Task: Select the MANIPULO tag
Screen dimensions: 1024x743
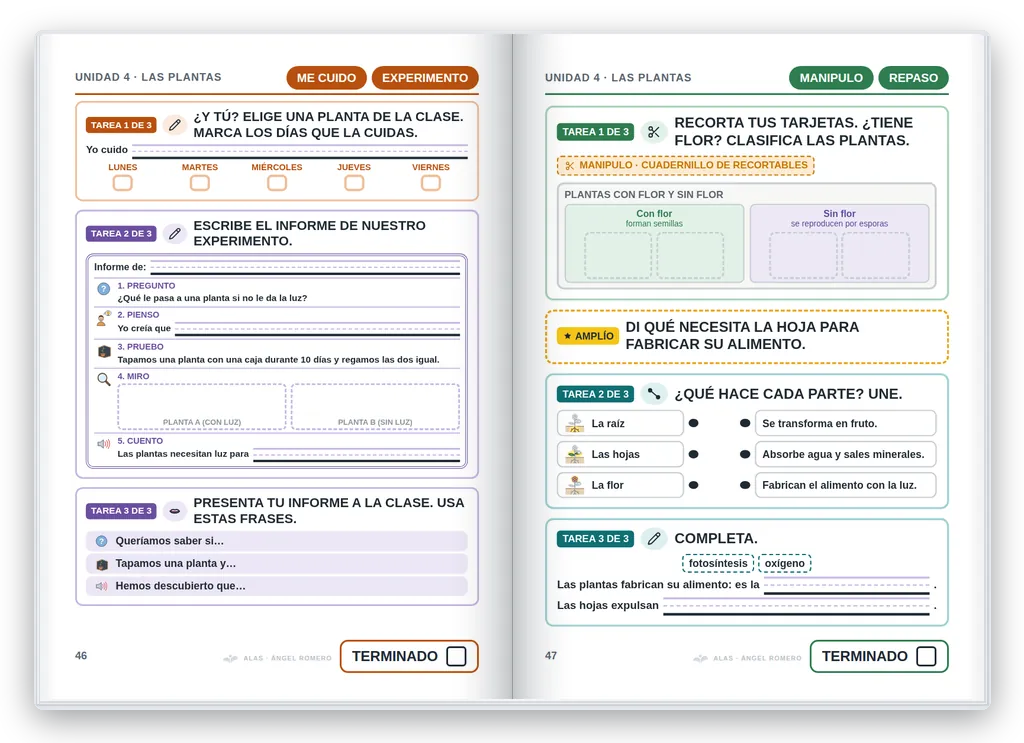Action: (831, 78)
